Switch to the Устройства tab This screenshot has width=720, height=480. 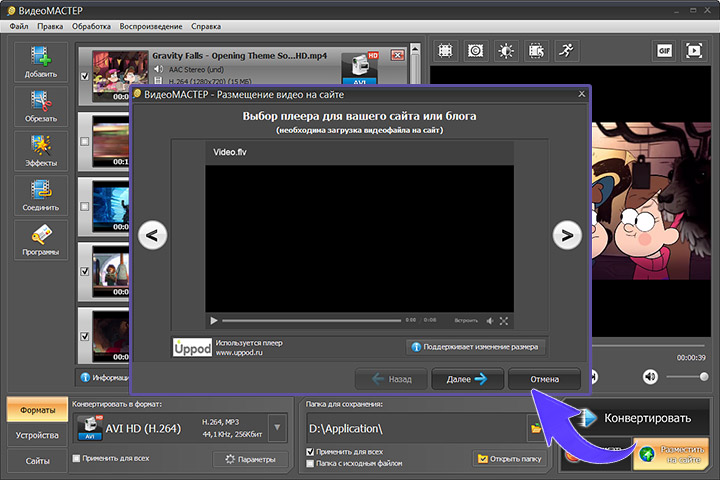click(x=37, y=435)
